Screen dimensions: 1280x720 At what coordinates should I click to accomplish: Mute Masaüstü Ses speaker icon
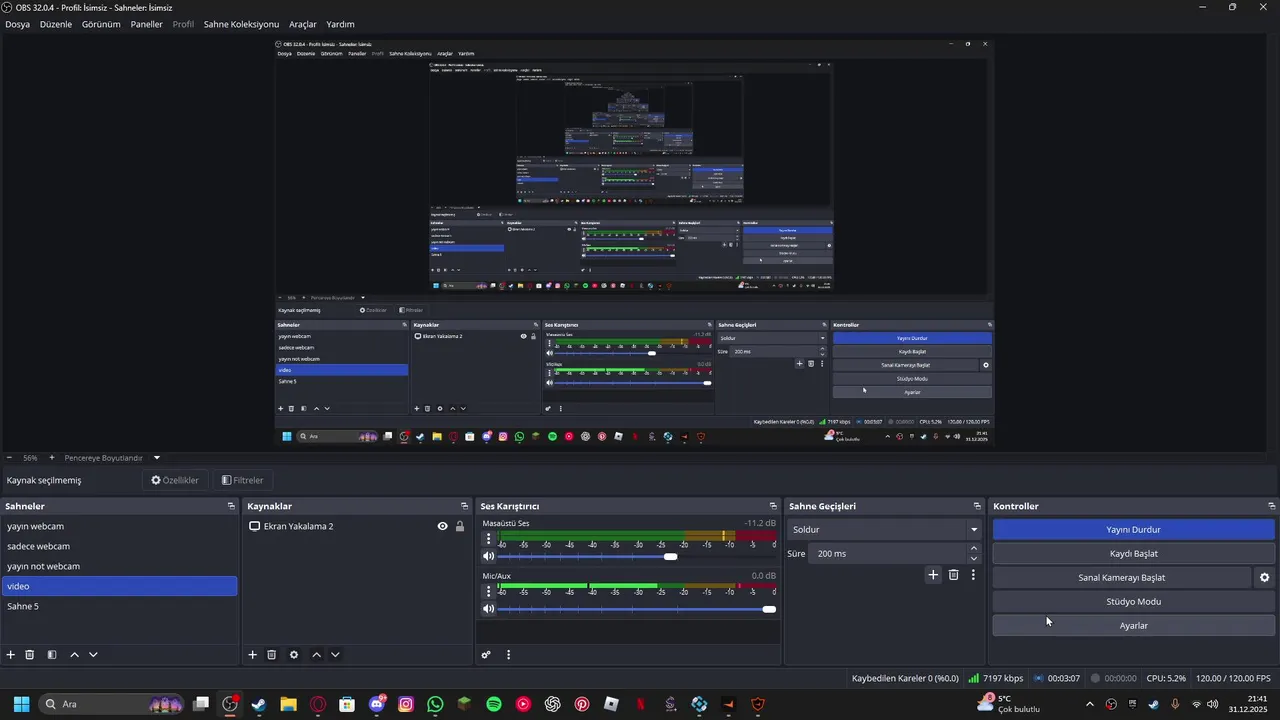pos(489,556)
